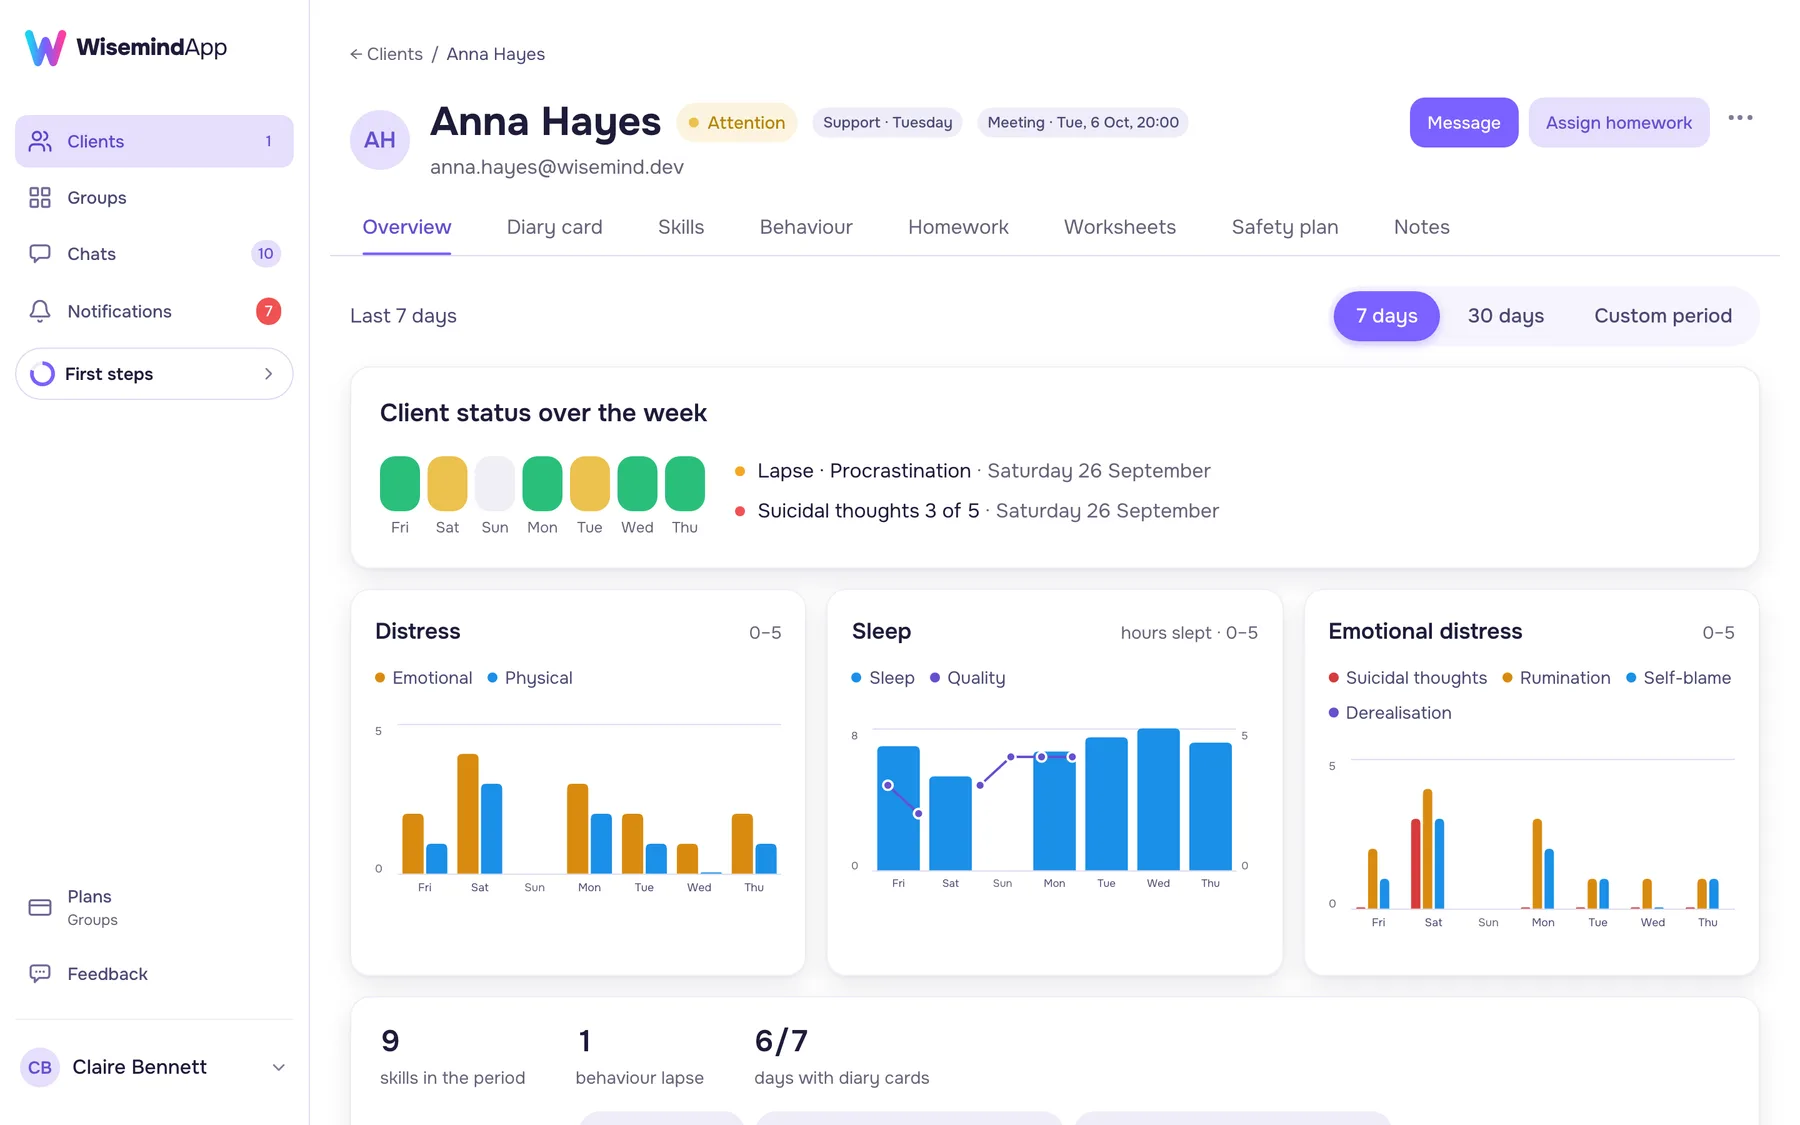Click the back arrow to Clients
Screen dimensions: 1800x1125
tap(355, 54)
